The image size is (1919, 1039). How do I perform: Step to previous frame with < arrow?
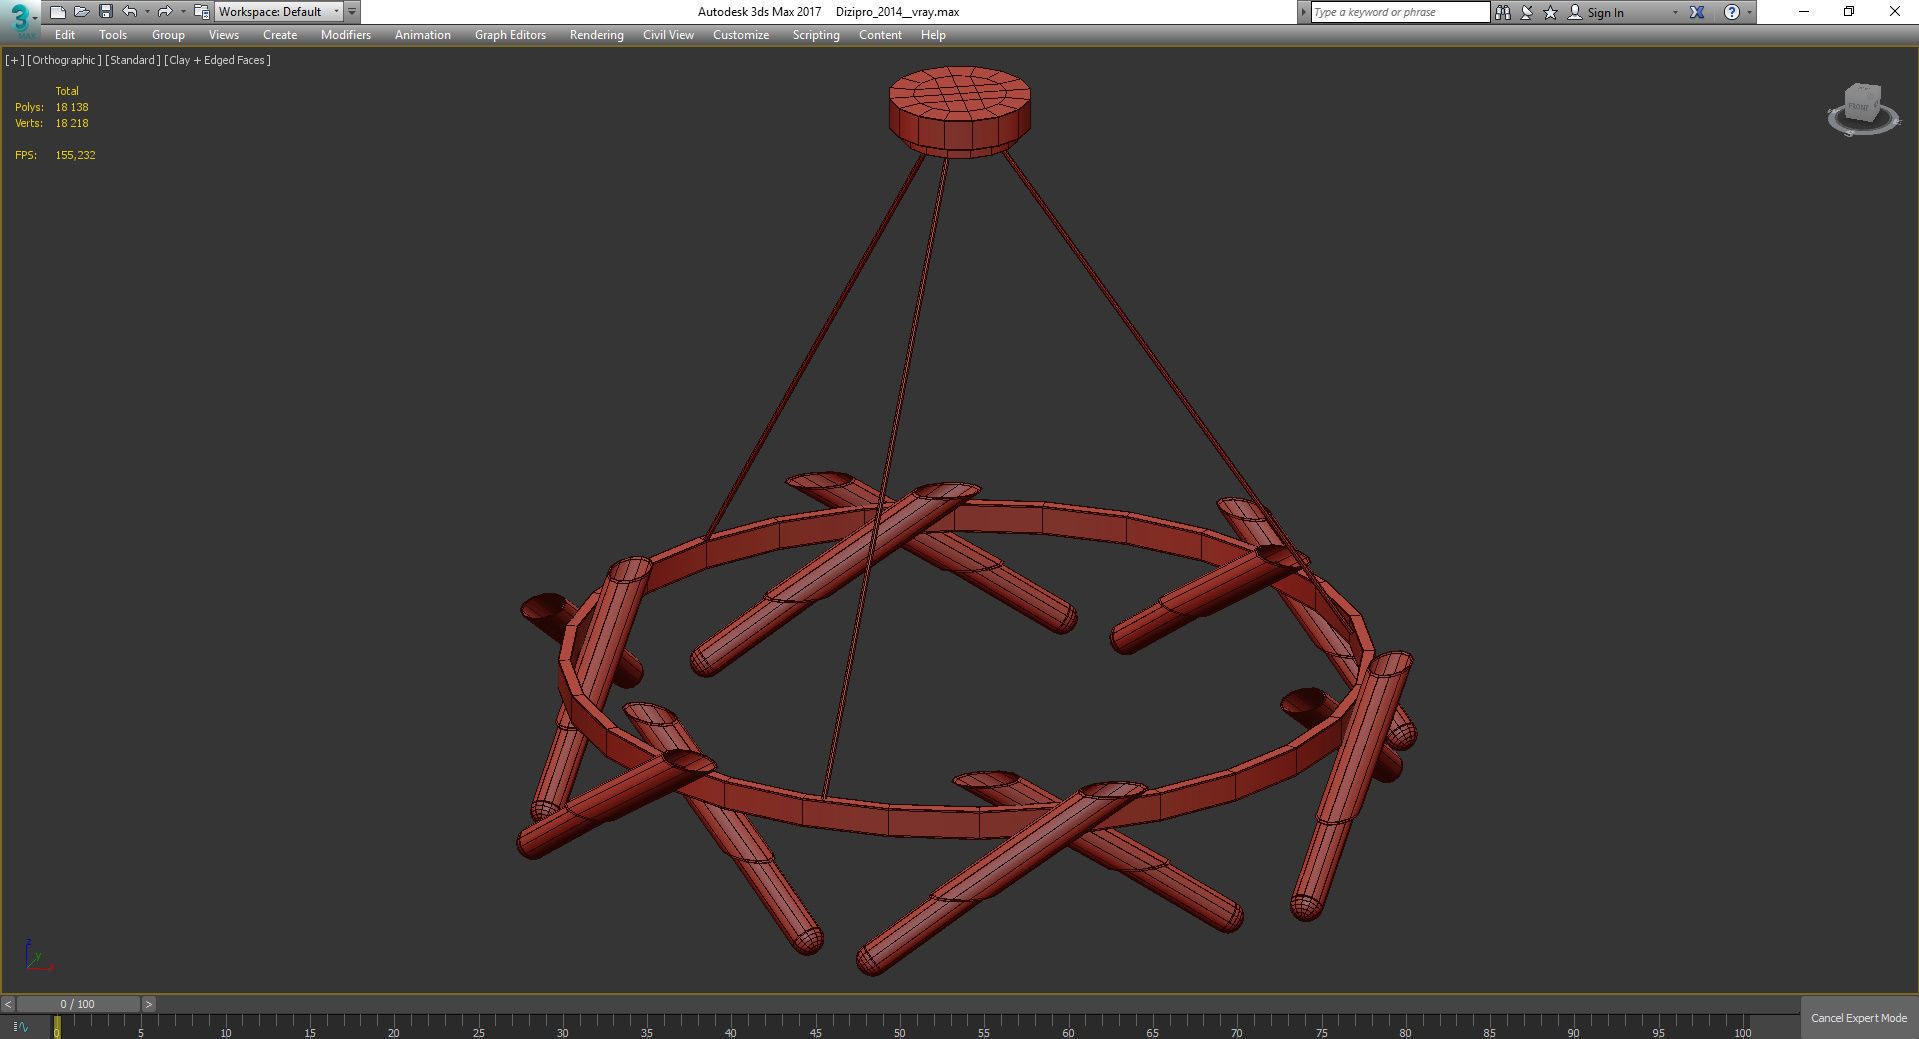8,1004
